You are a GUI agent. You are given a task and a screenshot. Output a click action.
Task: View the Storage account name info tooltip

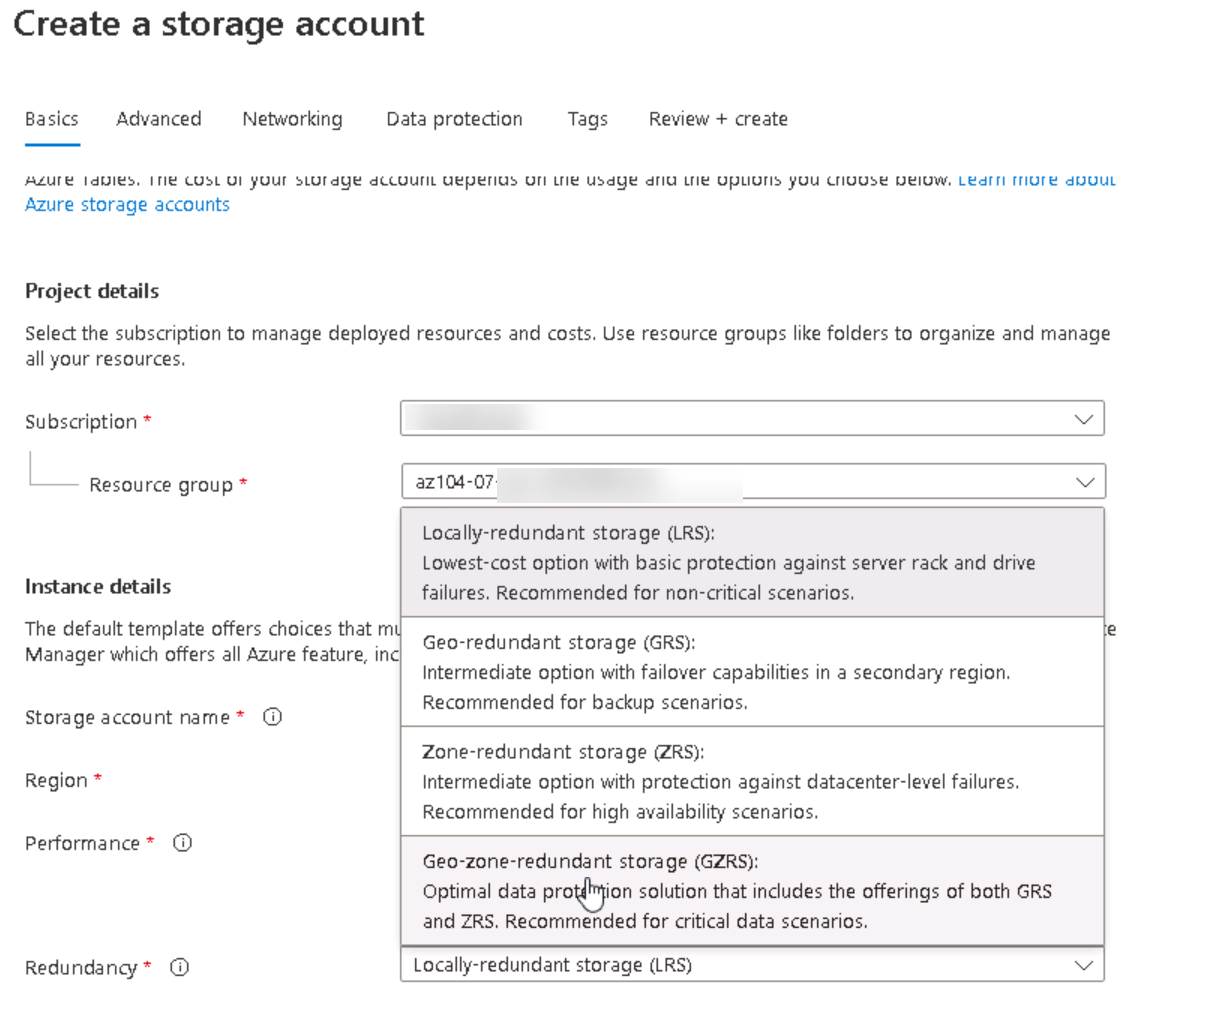pyautogui.click(x=271, y=717)
